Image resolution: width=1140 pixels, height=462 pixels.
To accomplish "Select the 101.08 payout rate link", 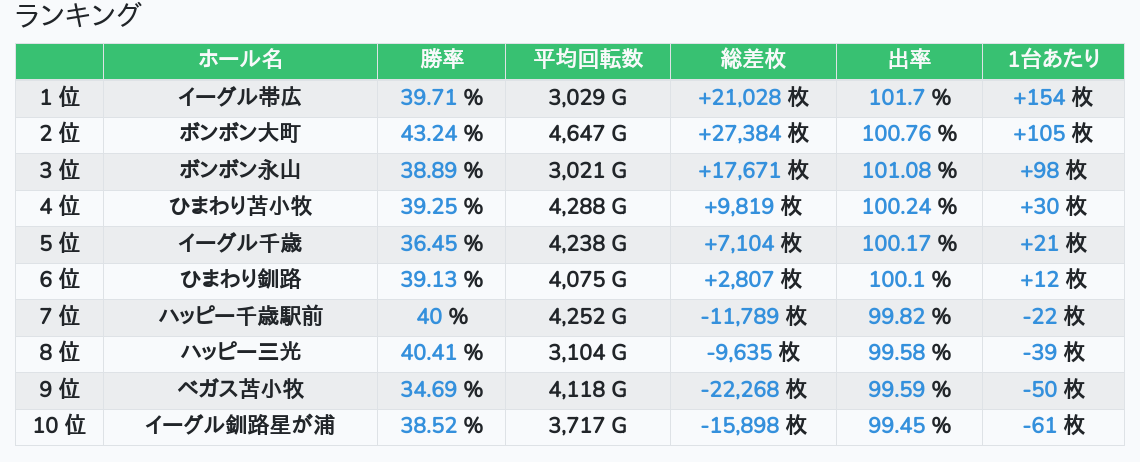I will click(x=896, y=170).
